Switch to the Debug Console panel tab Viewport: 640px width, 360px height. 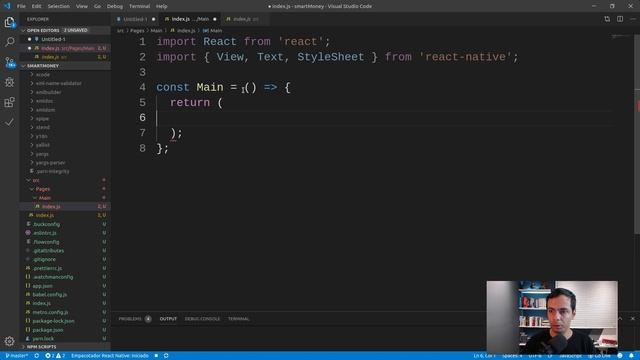[202, 319]
